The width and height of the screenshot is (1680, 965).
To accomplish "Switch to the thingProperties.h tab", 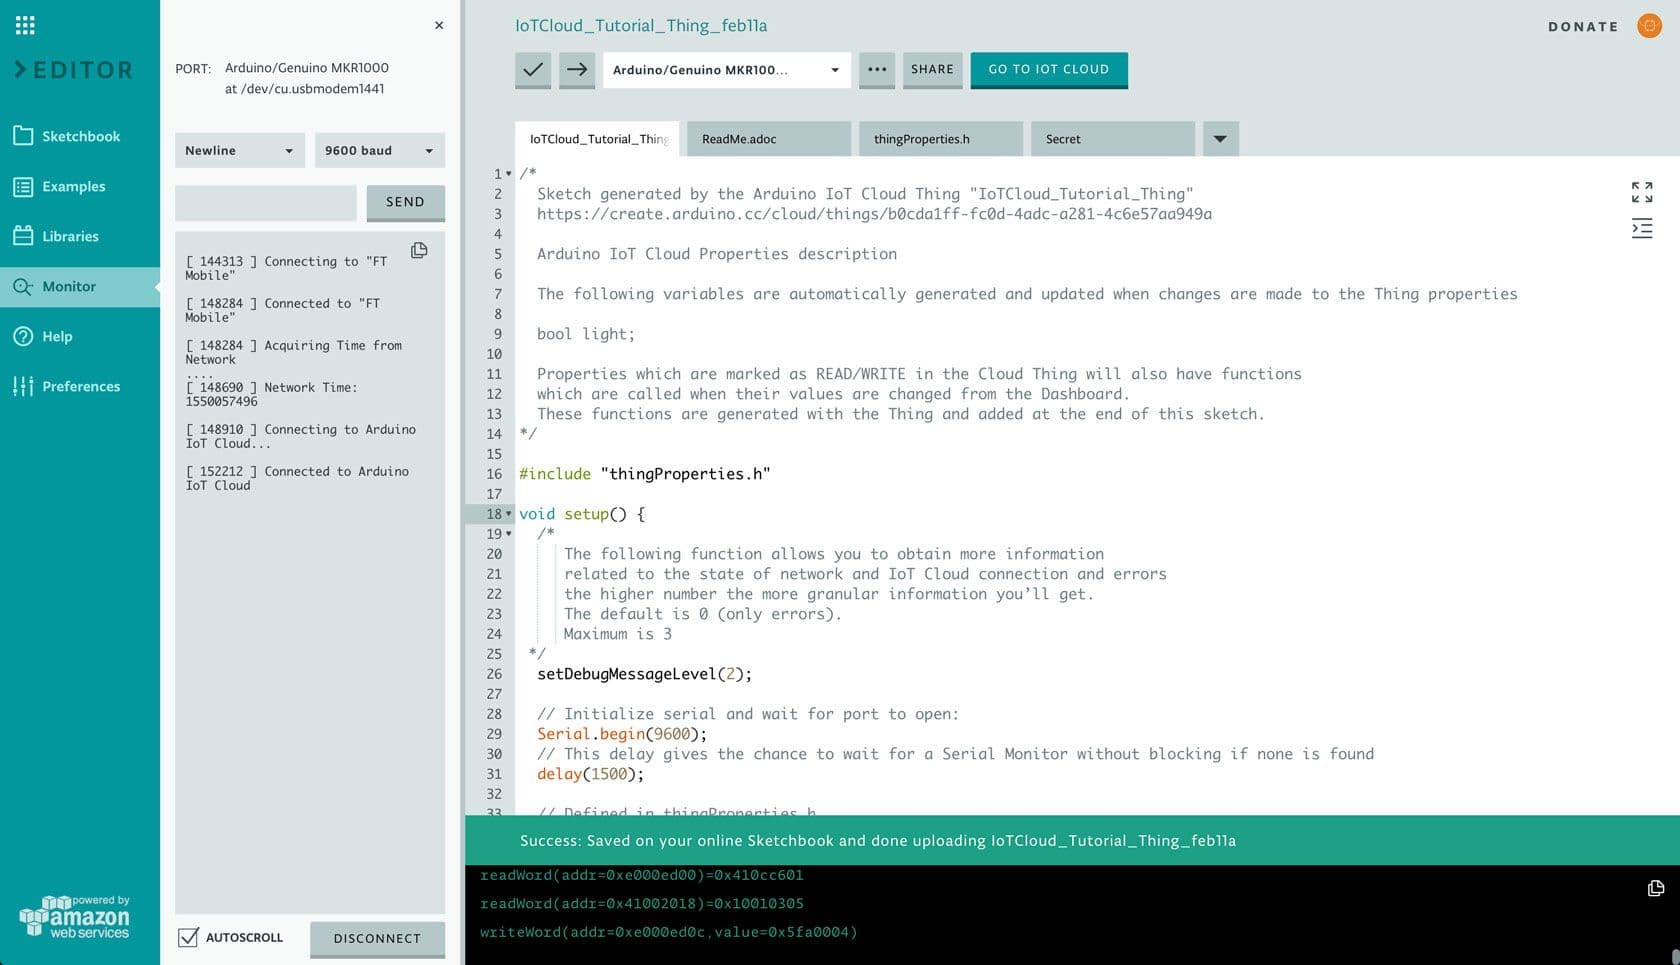I will pos(940,139).
